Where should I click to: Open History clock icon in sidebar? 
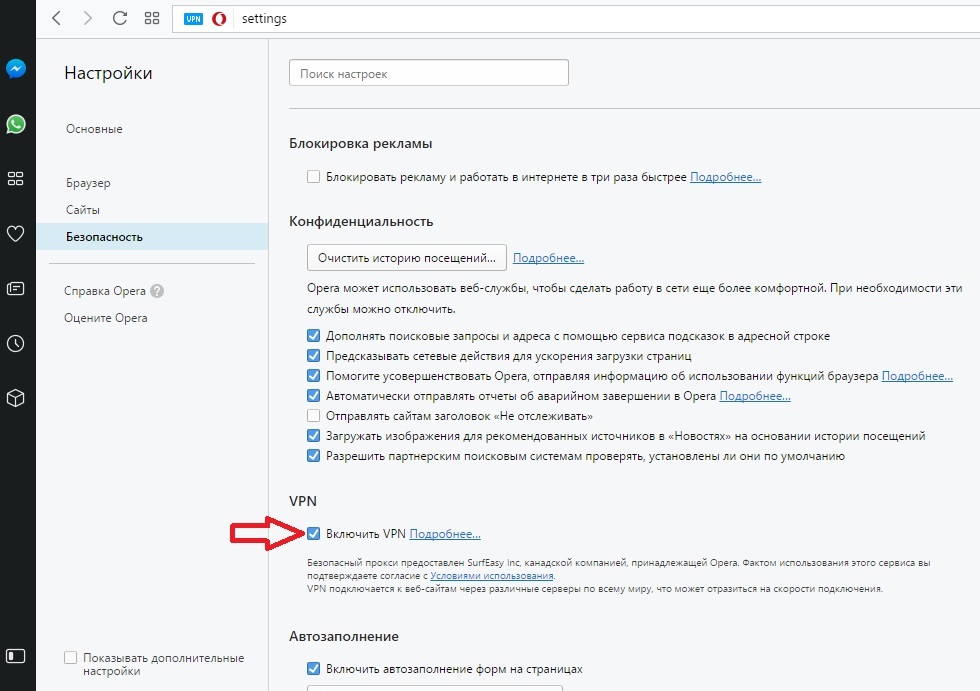(16, 343)
